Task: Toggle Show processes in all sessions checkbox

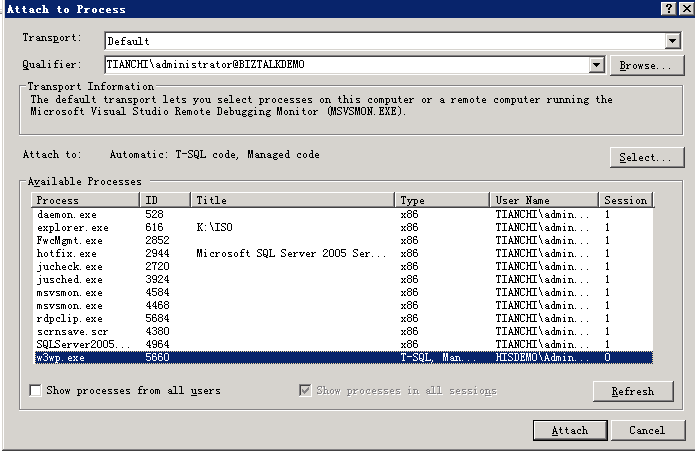Action: (305, 390)
